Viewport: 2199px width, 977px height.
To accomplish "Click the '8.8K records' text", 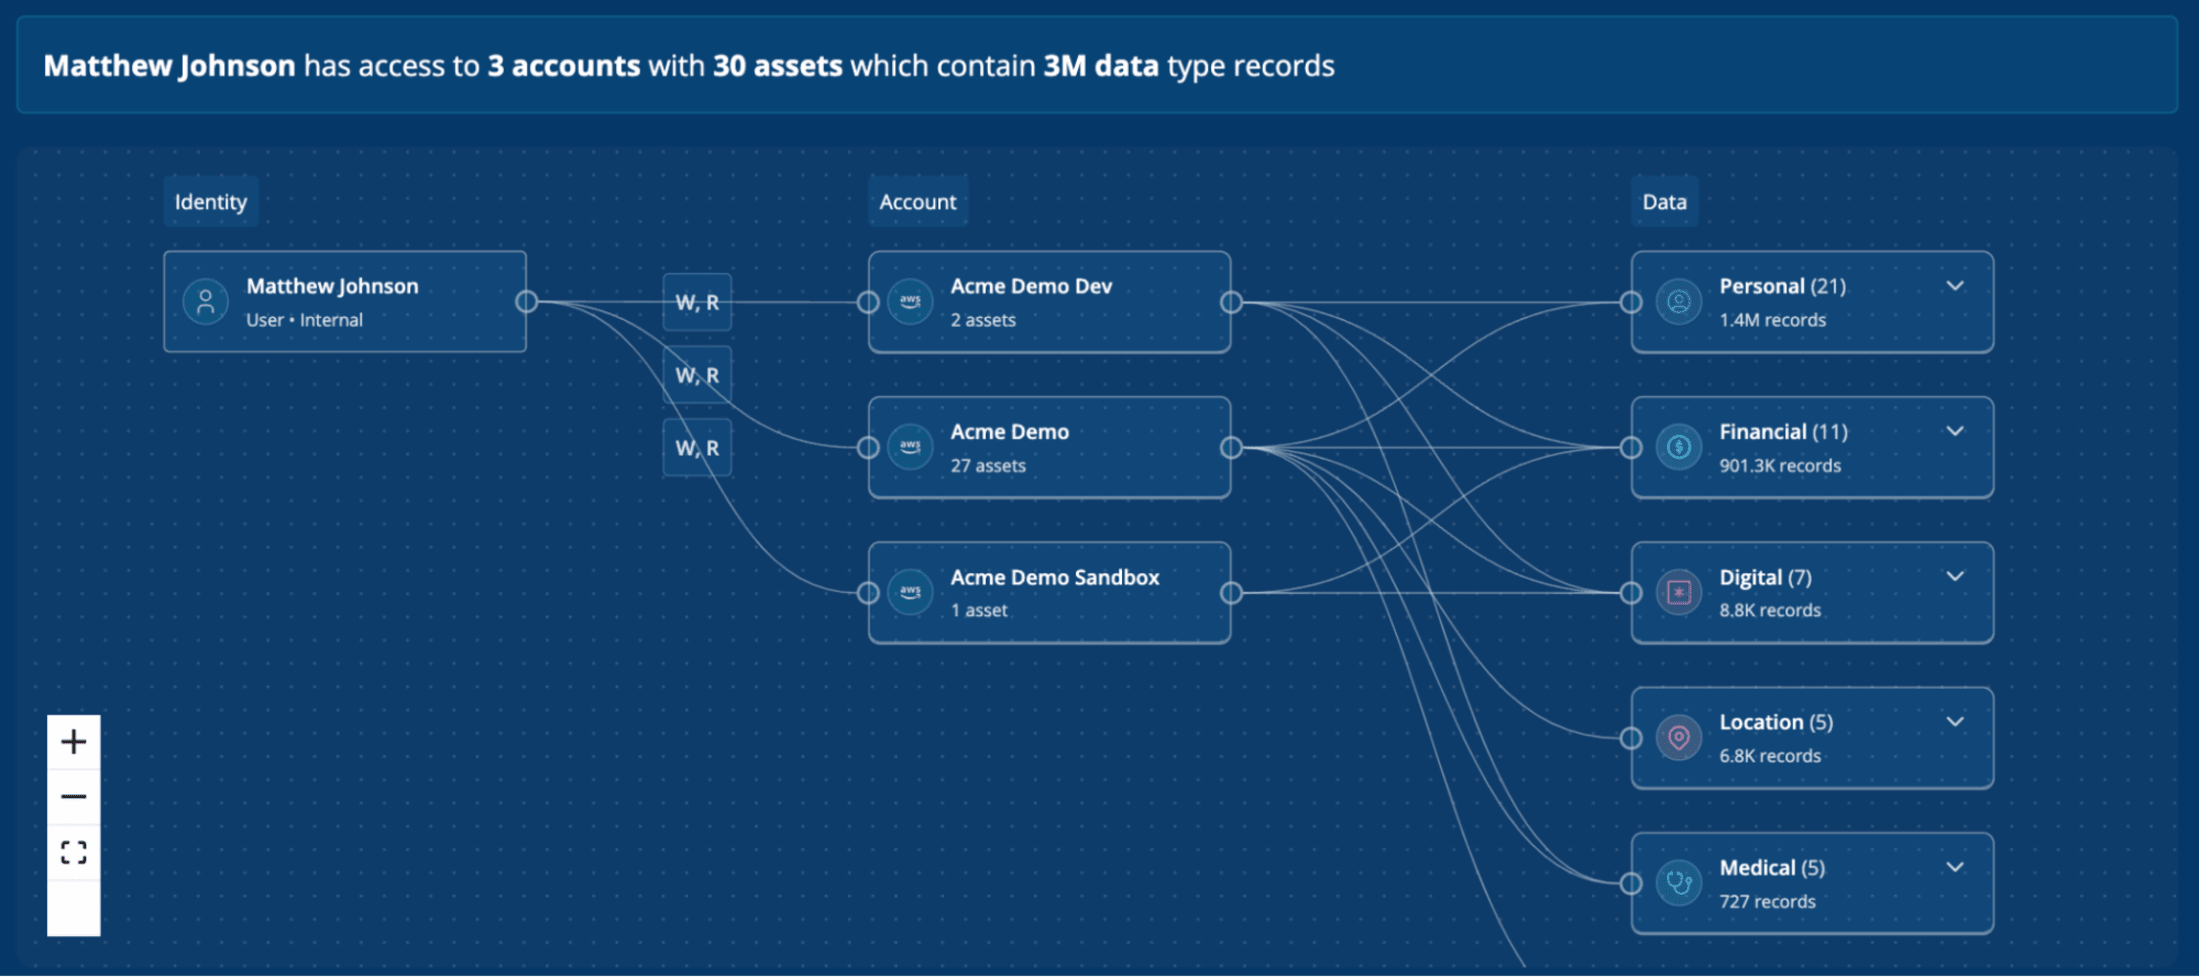I will pyautogui.click(x=1770, y=611).
